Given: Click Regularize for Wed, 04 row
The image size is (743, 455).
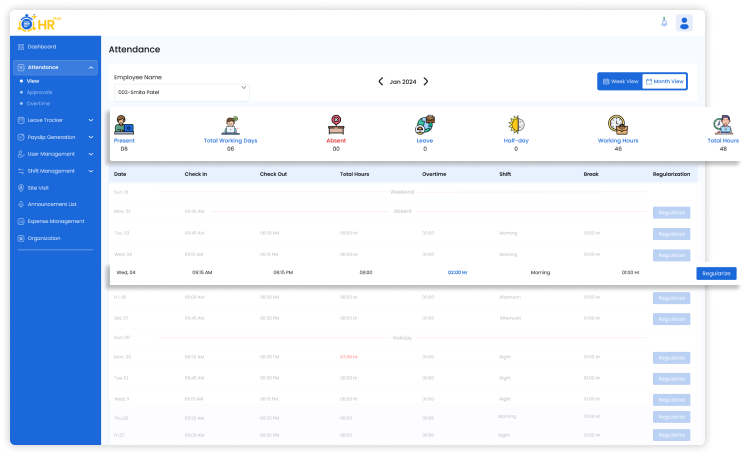Looking at the screenshot, I should [x=716, y=273].
